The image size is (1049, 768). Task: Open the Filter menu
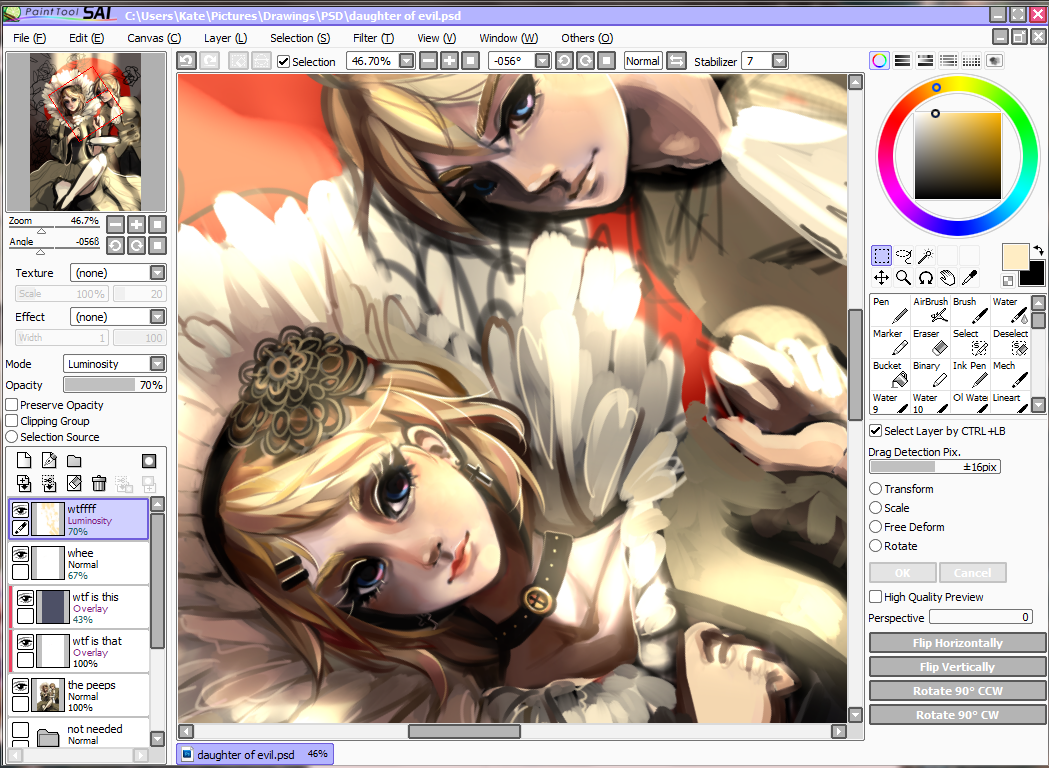pos(373,38)
